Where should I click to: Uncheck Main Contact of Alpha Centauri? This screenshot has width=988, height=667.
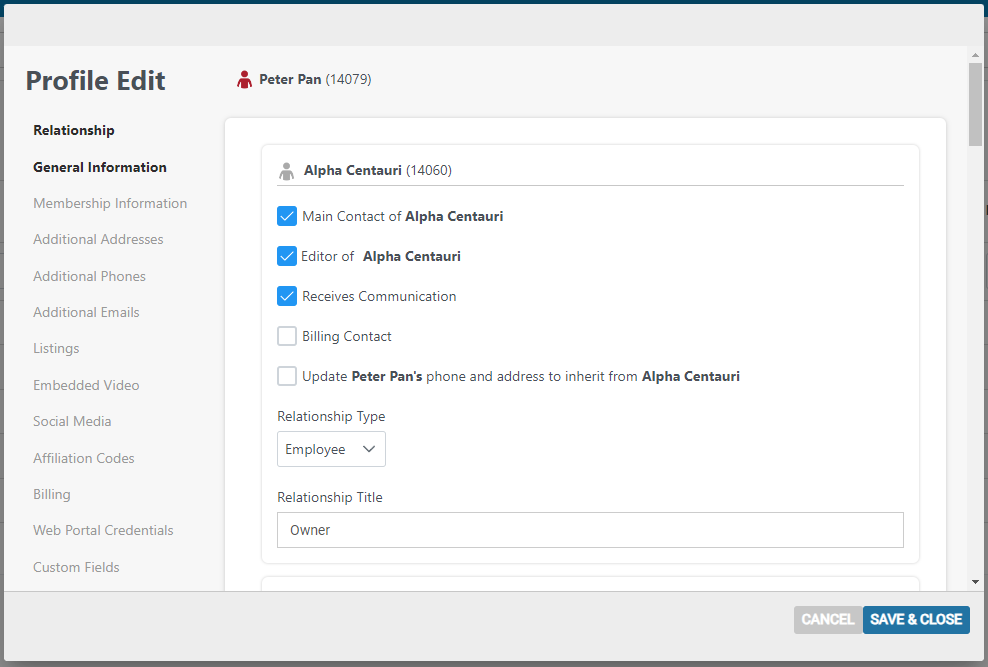pos(287,216)
